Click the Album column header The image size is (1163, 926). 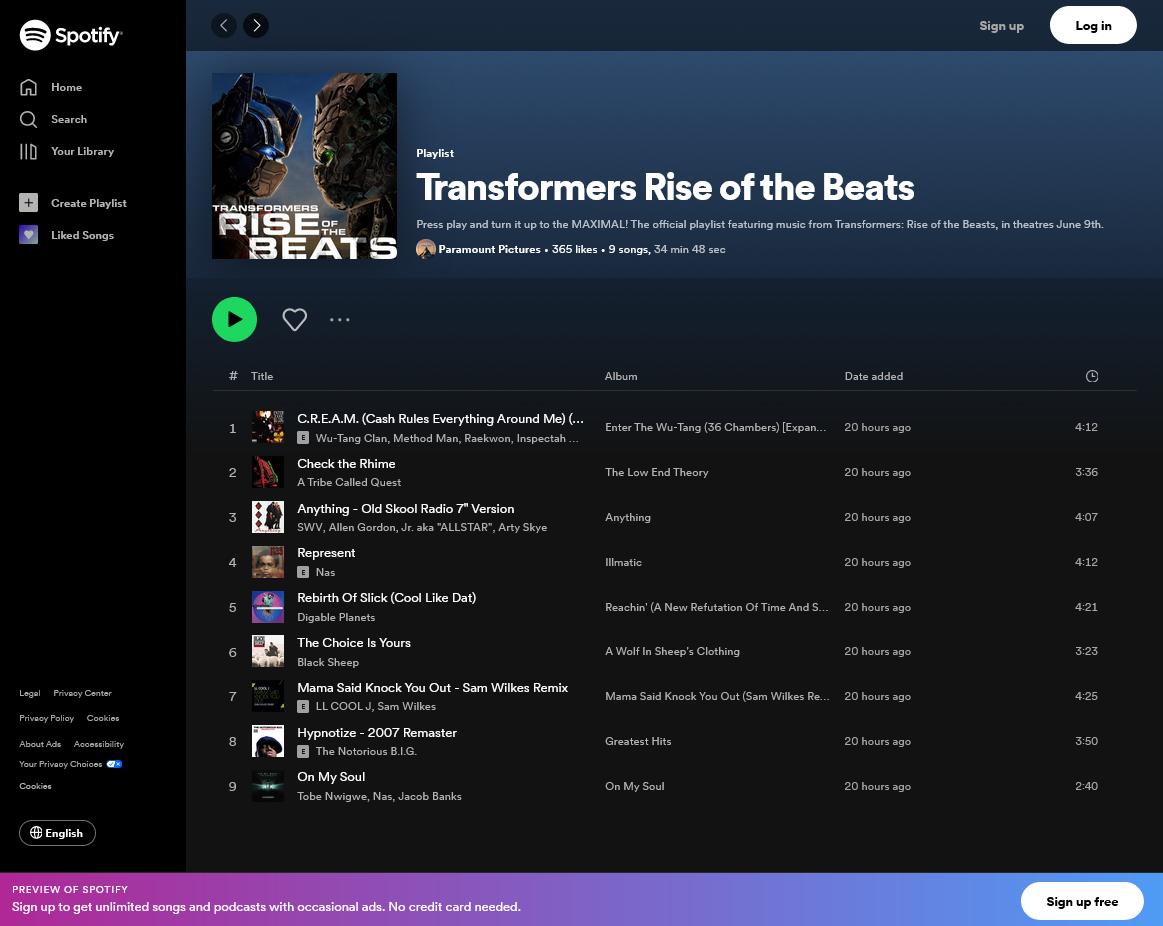621,376
